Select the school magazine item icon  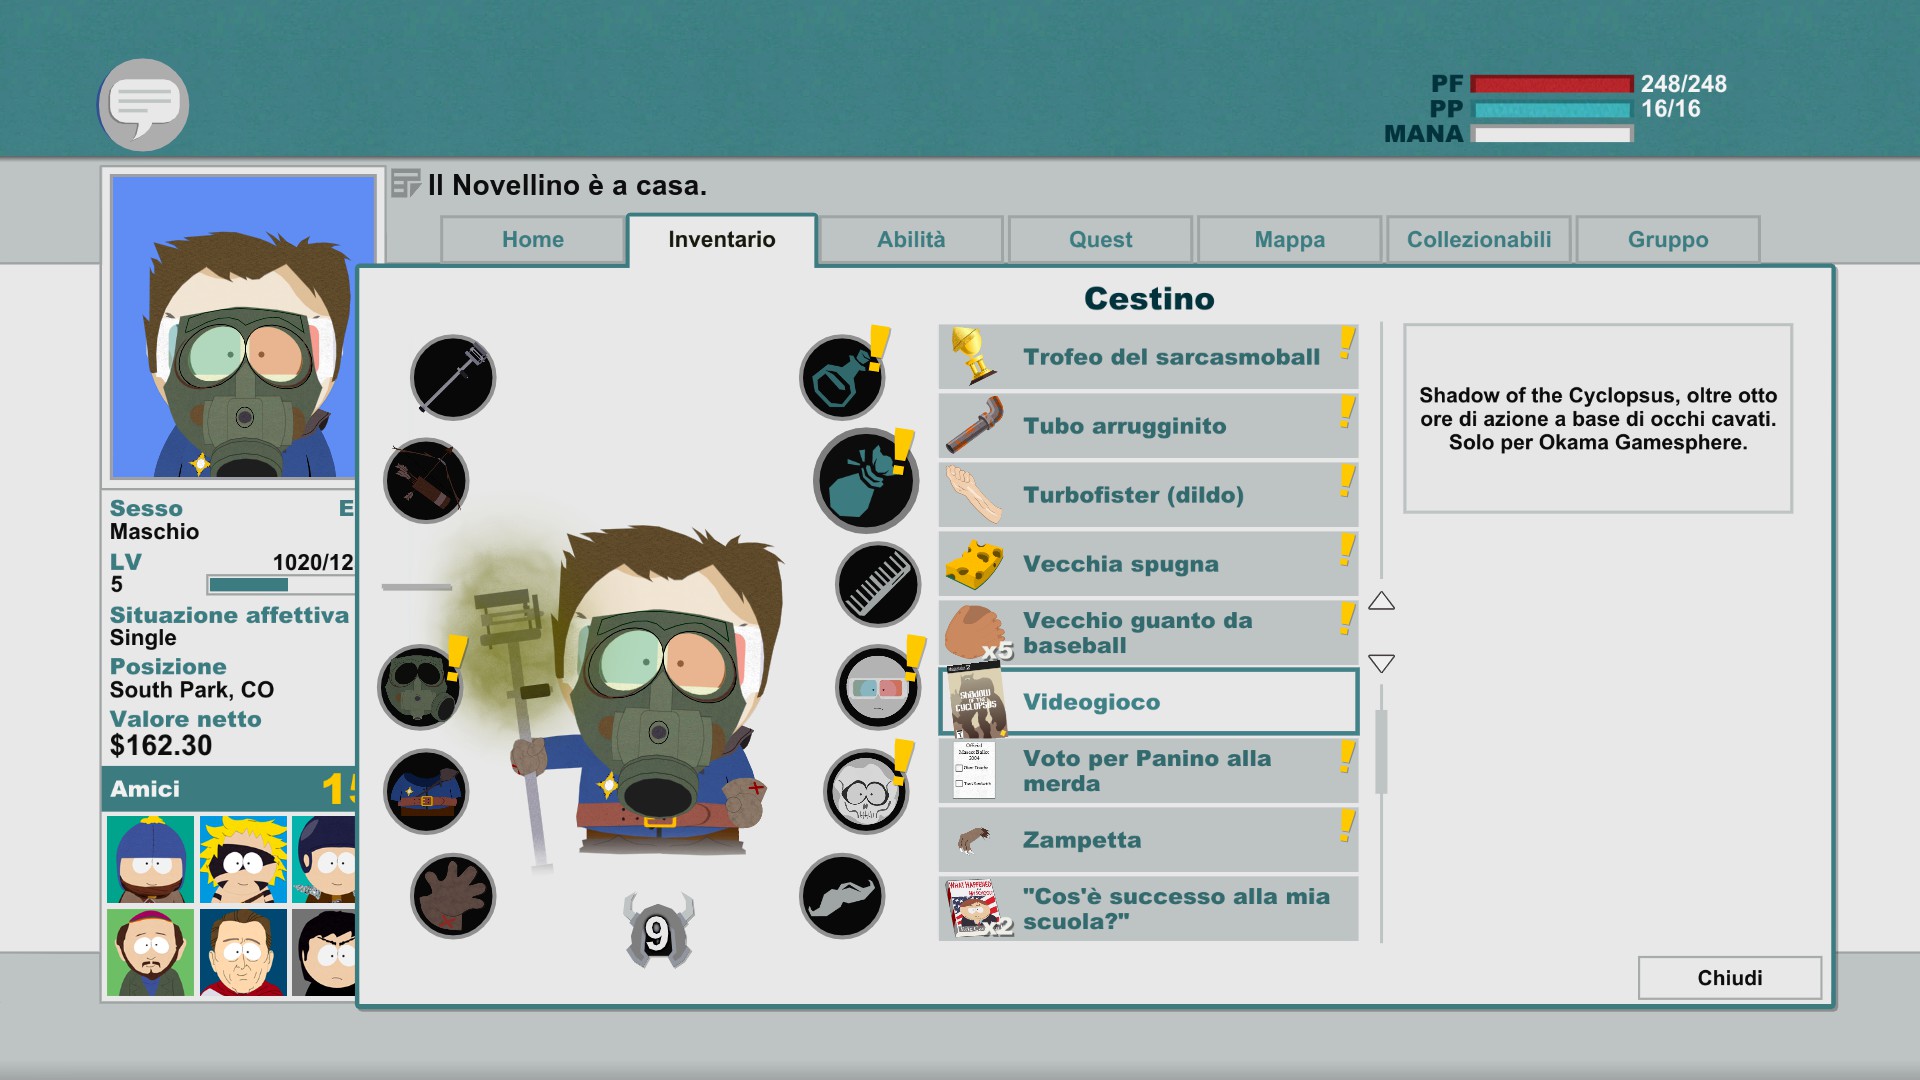[x=975, y=908]
